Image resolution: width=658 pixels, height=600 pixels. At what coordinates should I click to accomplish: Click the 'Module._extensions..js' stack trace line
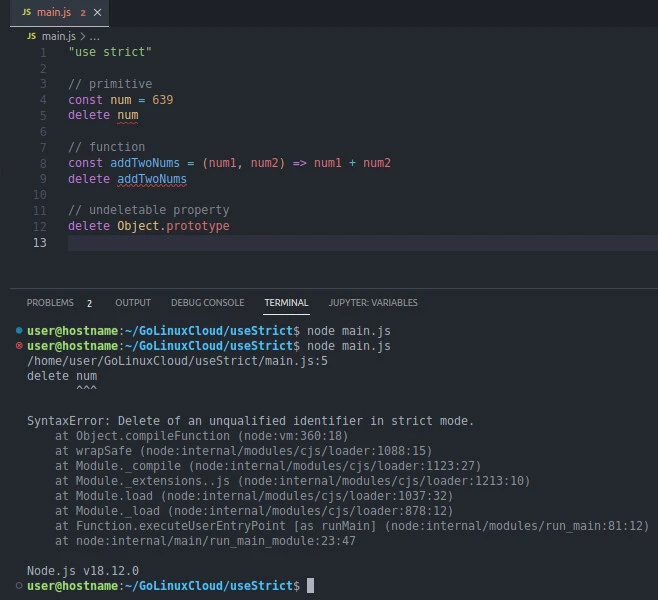(292, 481)
